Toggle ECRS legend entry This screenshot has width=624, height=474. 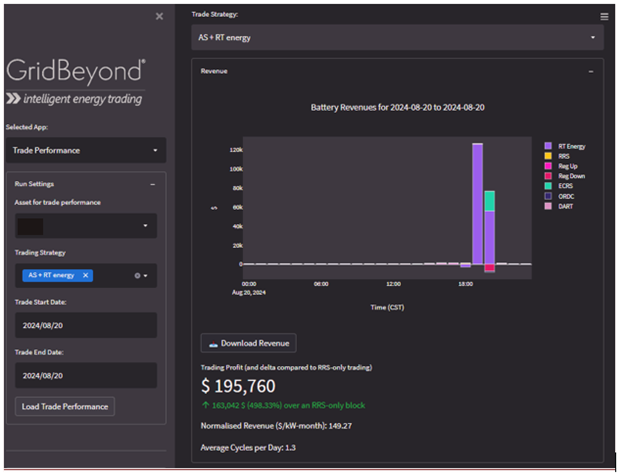(559, 186)
